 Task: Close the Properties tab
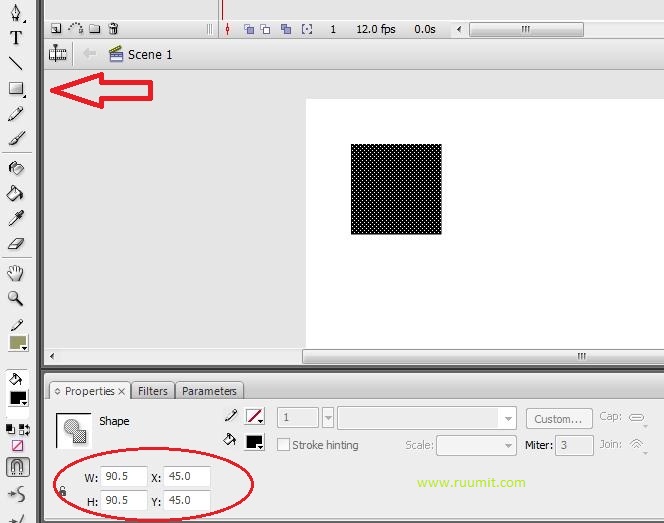(122, 391)
